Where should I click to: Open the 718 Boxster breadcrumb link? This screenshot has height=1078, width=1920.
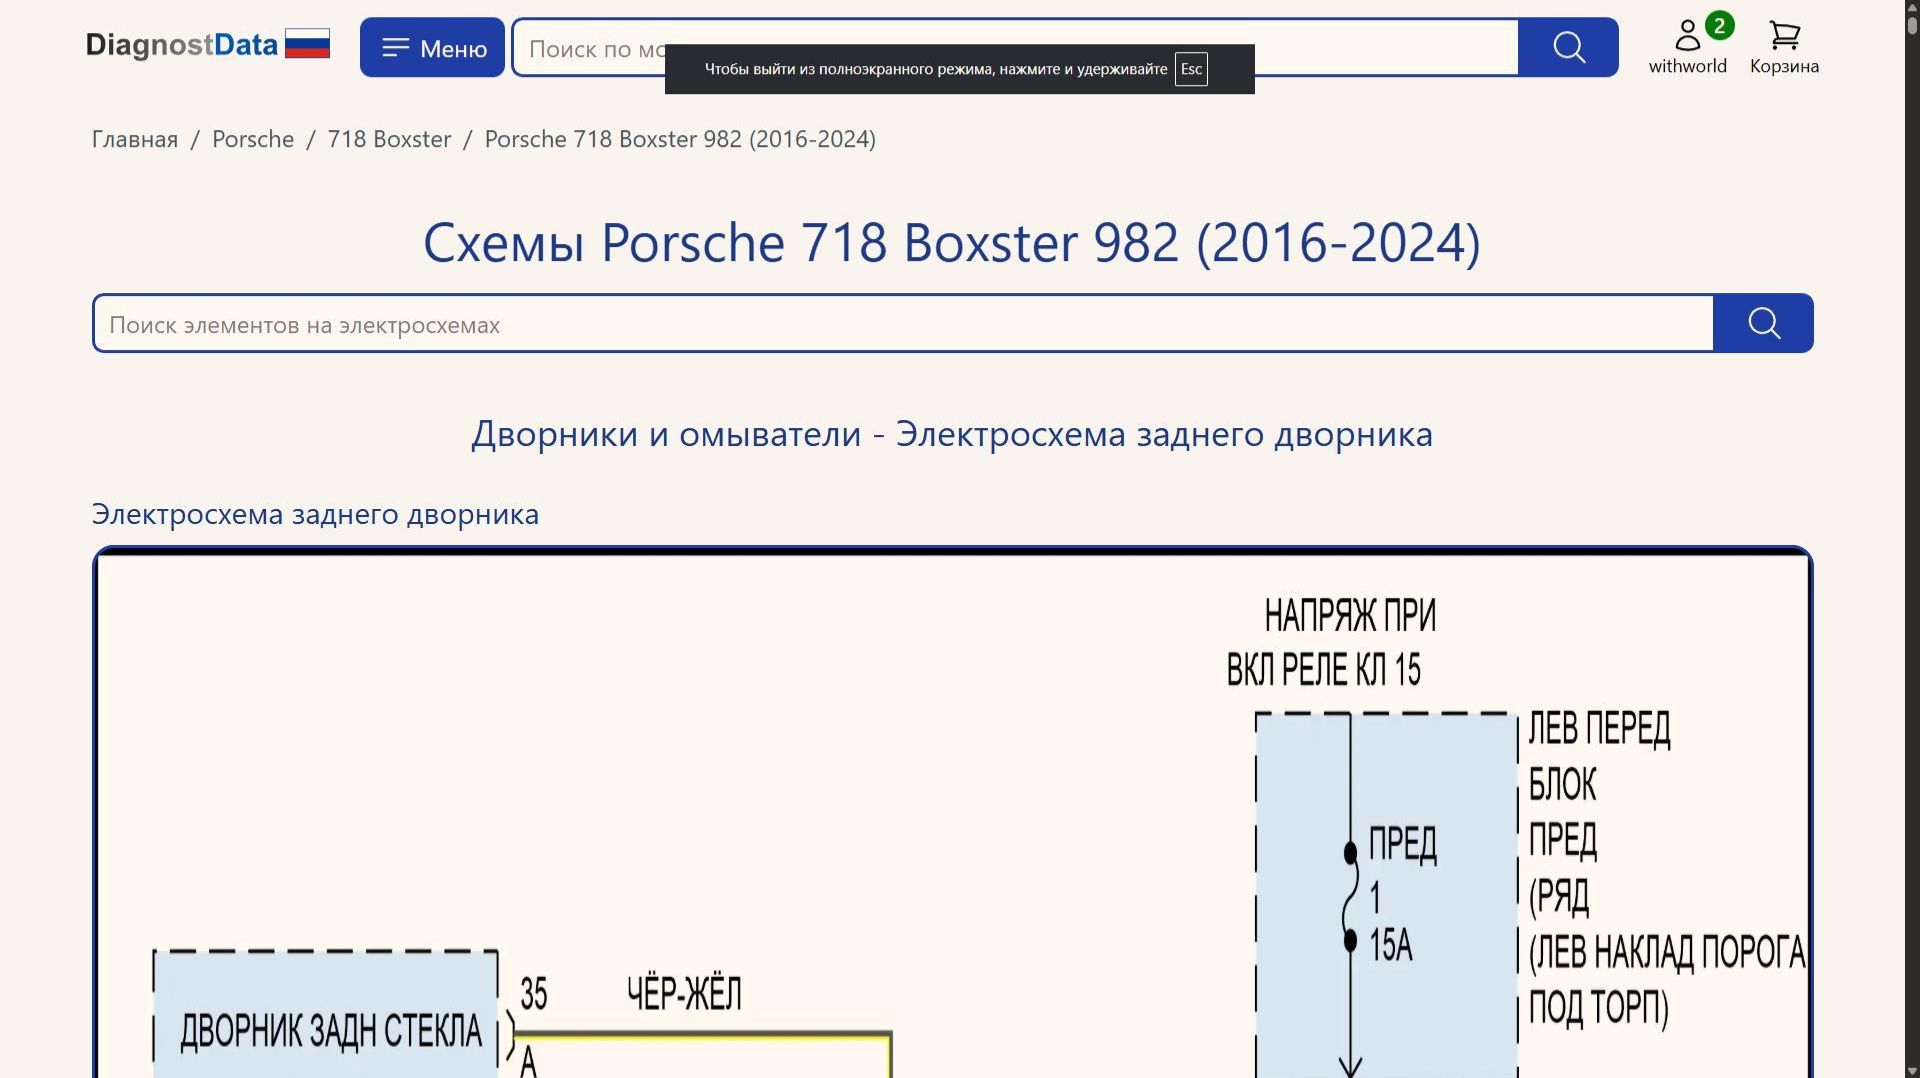tap(388, 139)
